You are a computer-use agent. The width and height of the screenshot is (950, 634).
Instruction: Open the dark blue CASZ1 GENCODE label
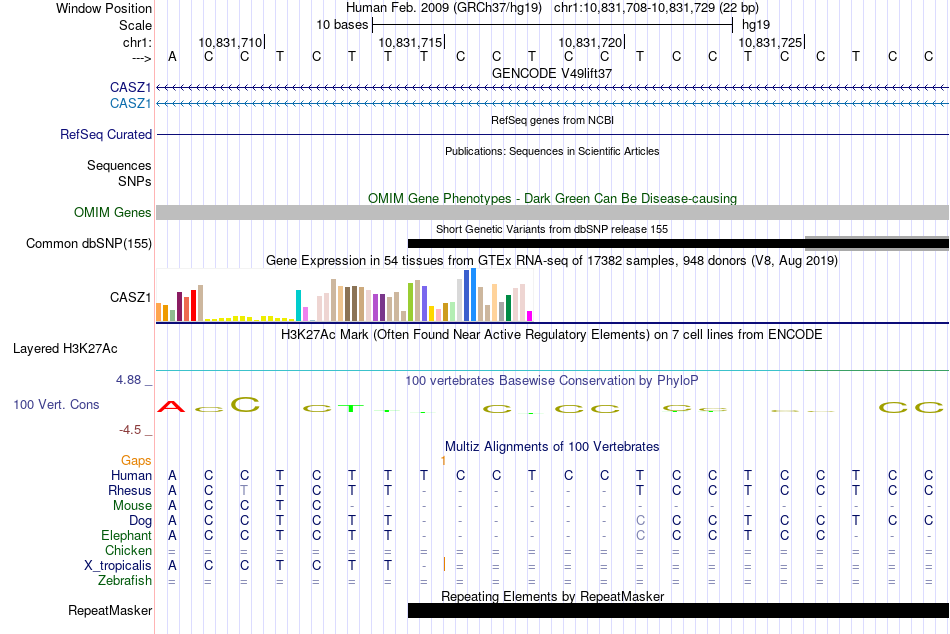coord(130,87)
